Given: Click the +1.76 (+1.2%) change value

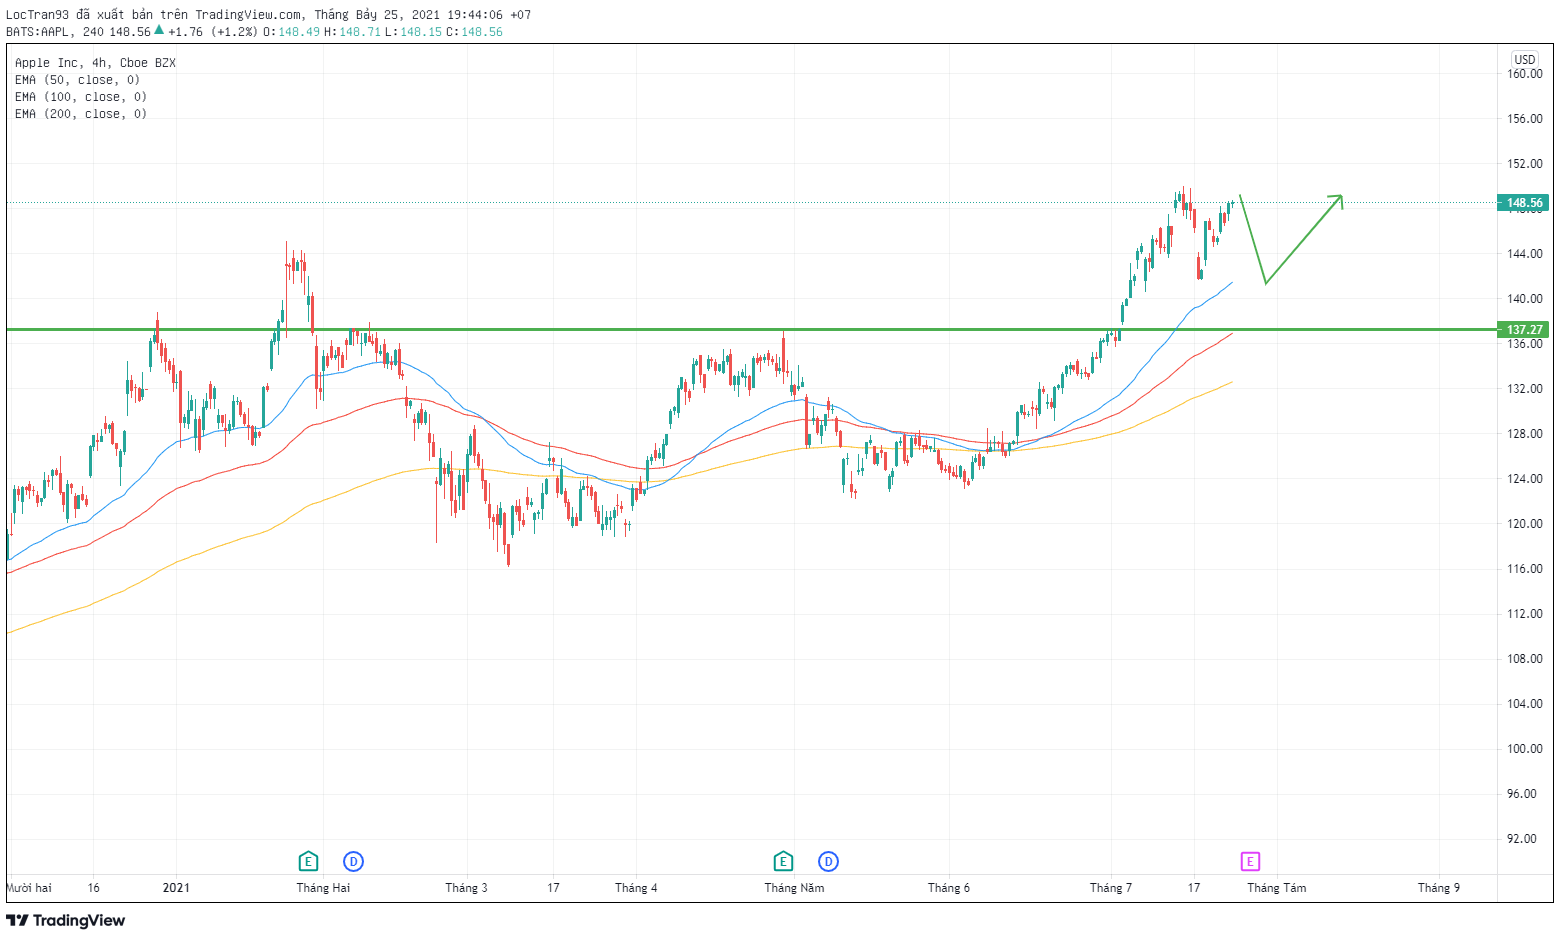Looking at the screenshot, I should [x=213, y=31].
